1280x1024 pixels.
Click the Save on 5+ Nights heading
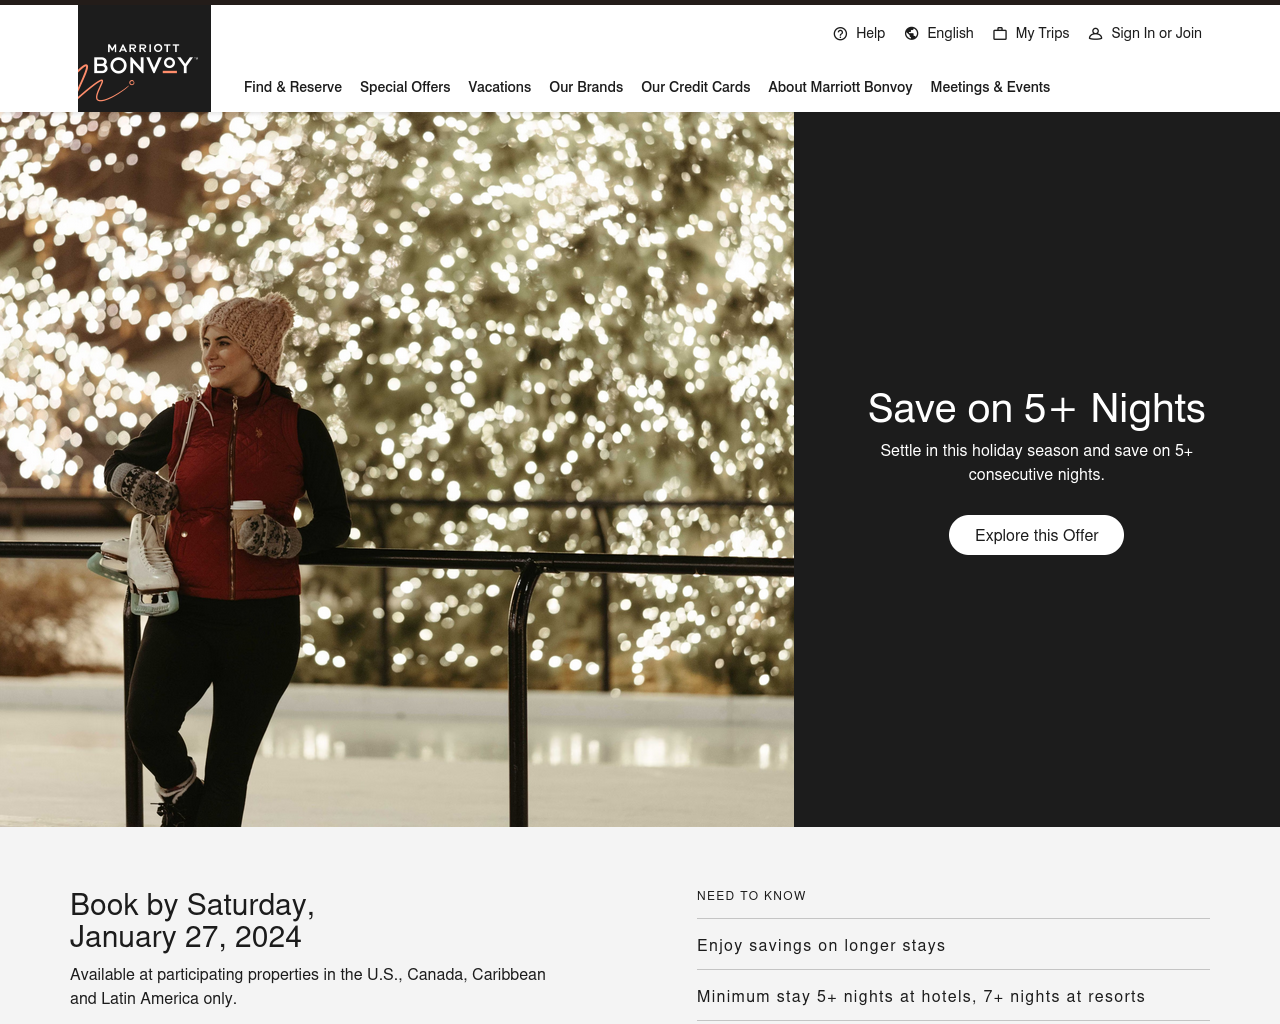[x=1036, y=408]
